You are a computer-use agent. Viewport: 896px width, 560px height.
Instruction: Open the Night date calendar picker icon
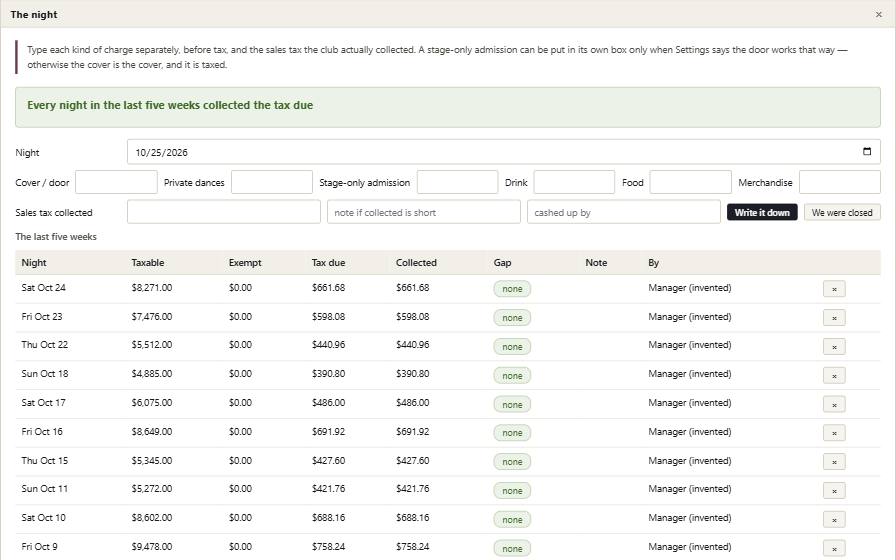pyautogui.click(x=866, y=151)
